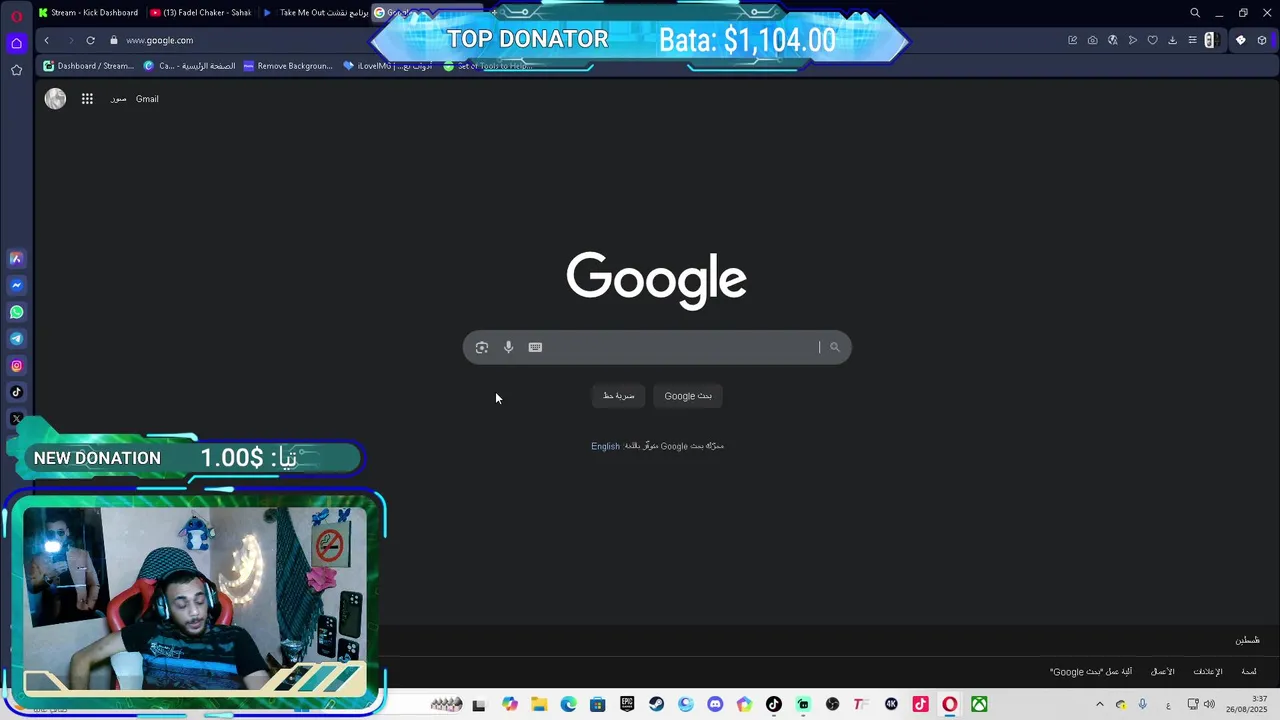Open the Canva home page bookmark
The width and height of the screenshot is (1280, 720).
pos(190,66)
